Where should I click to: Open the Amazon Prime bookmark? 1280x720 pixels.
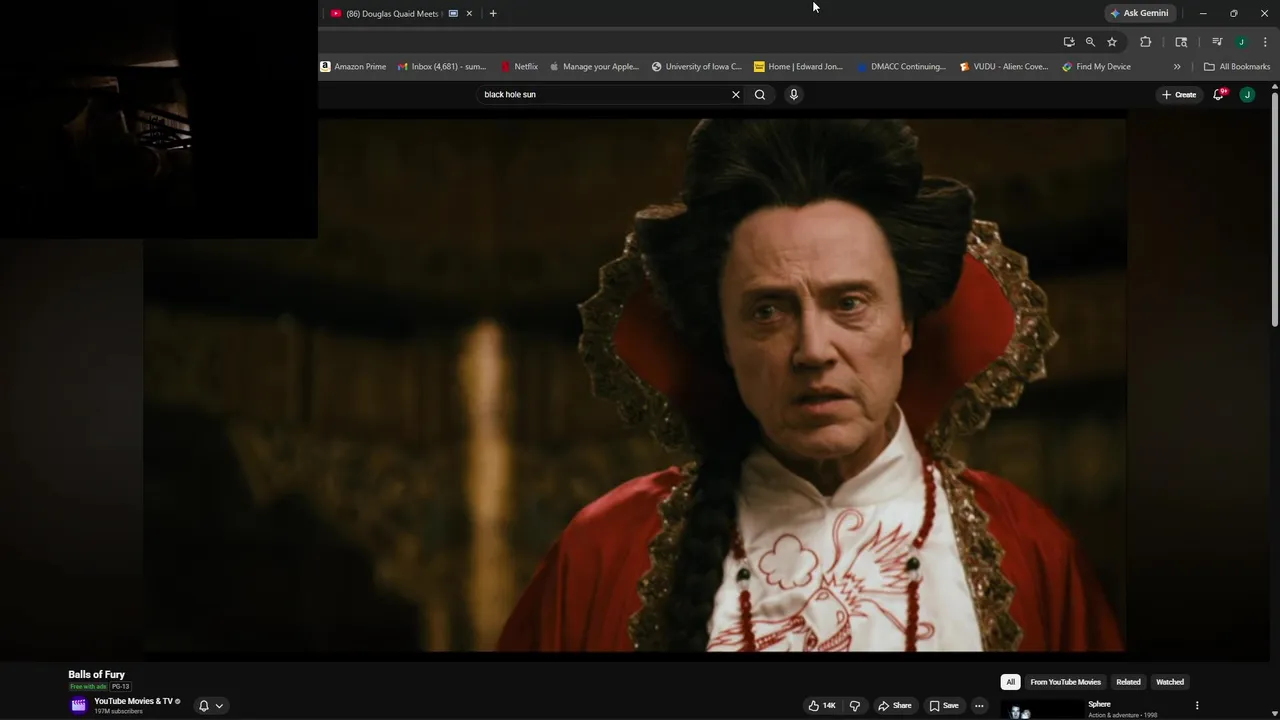[353, 67]
